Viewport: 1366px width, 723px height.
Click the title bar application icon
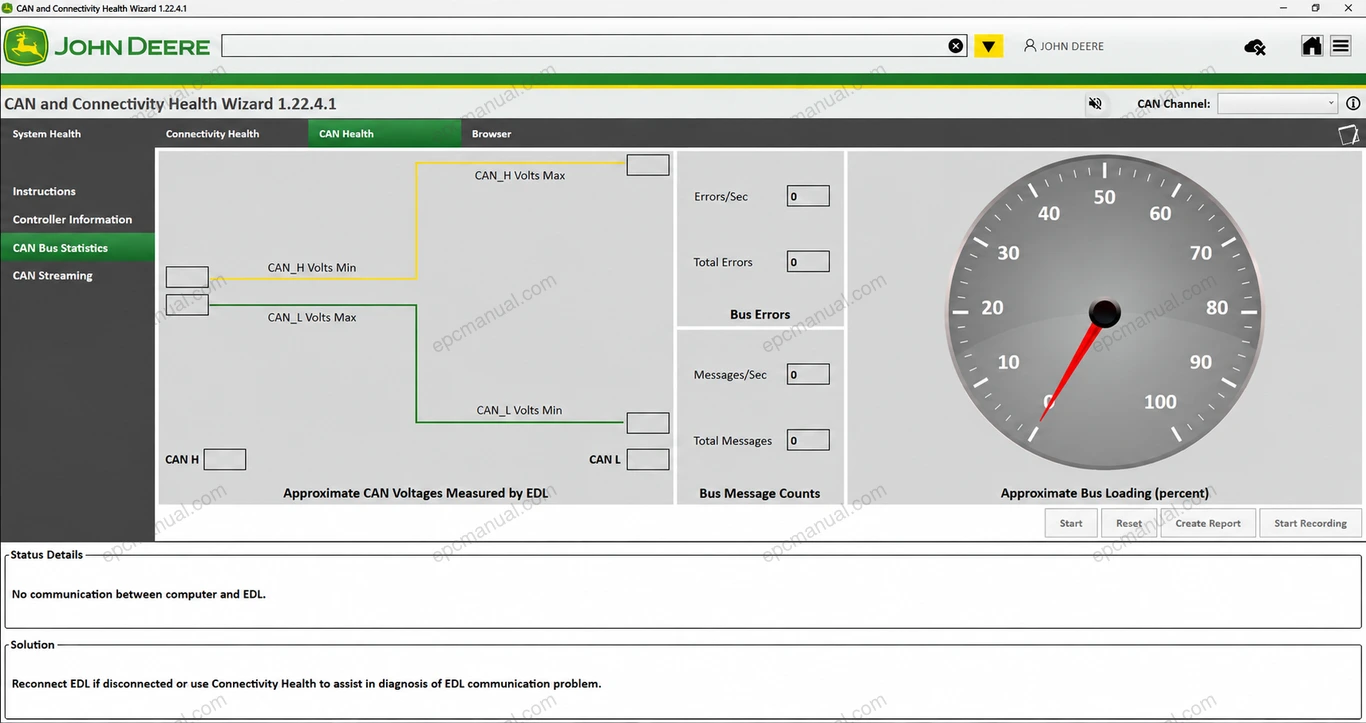(x=9, y=8)
